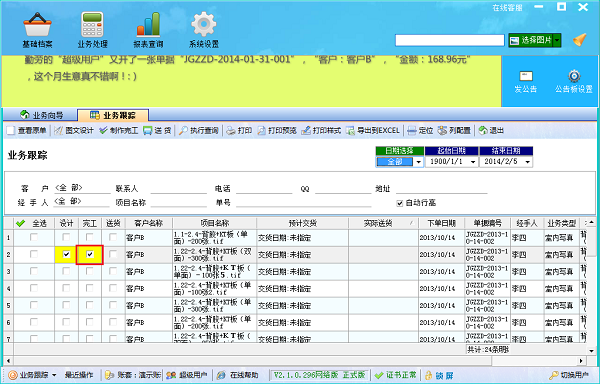Check select checkbox in row 6
The image size is (600, 384).
click(34, 322)
